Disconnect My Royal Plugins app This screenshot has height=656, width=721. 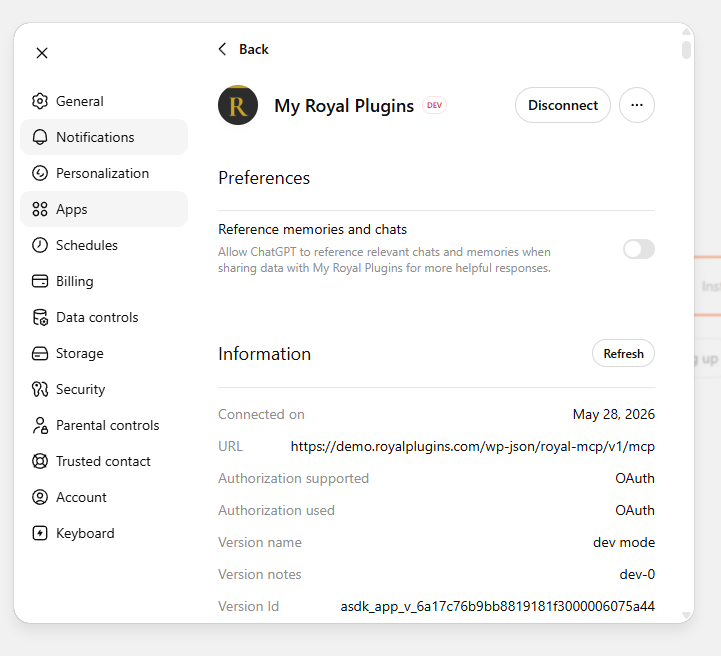pos(563,105)
